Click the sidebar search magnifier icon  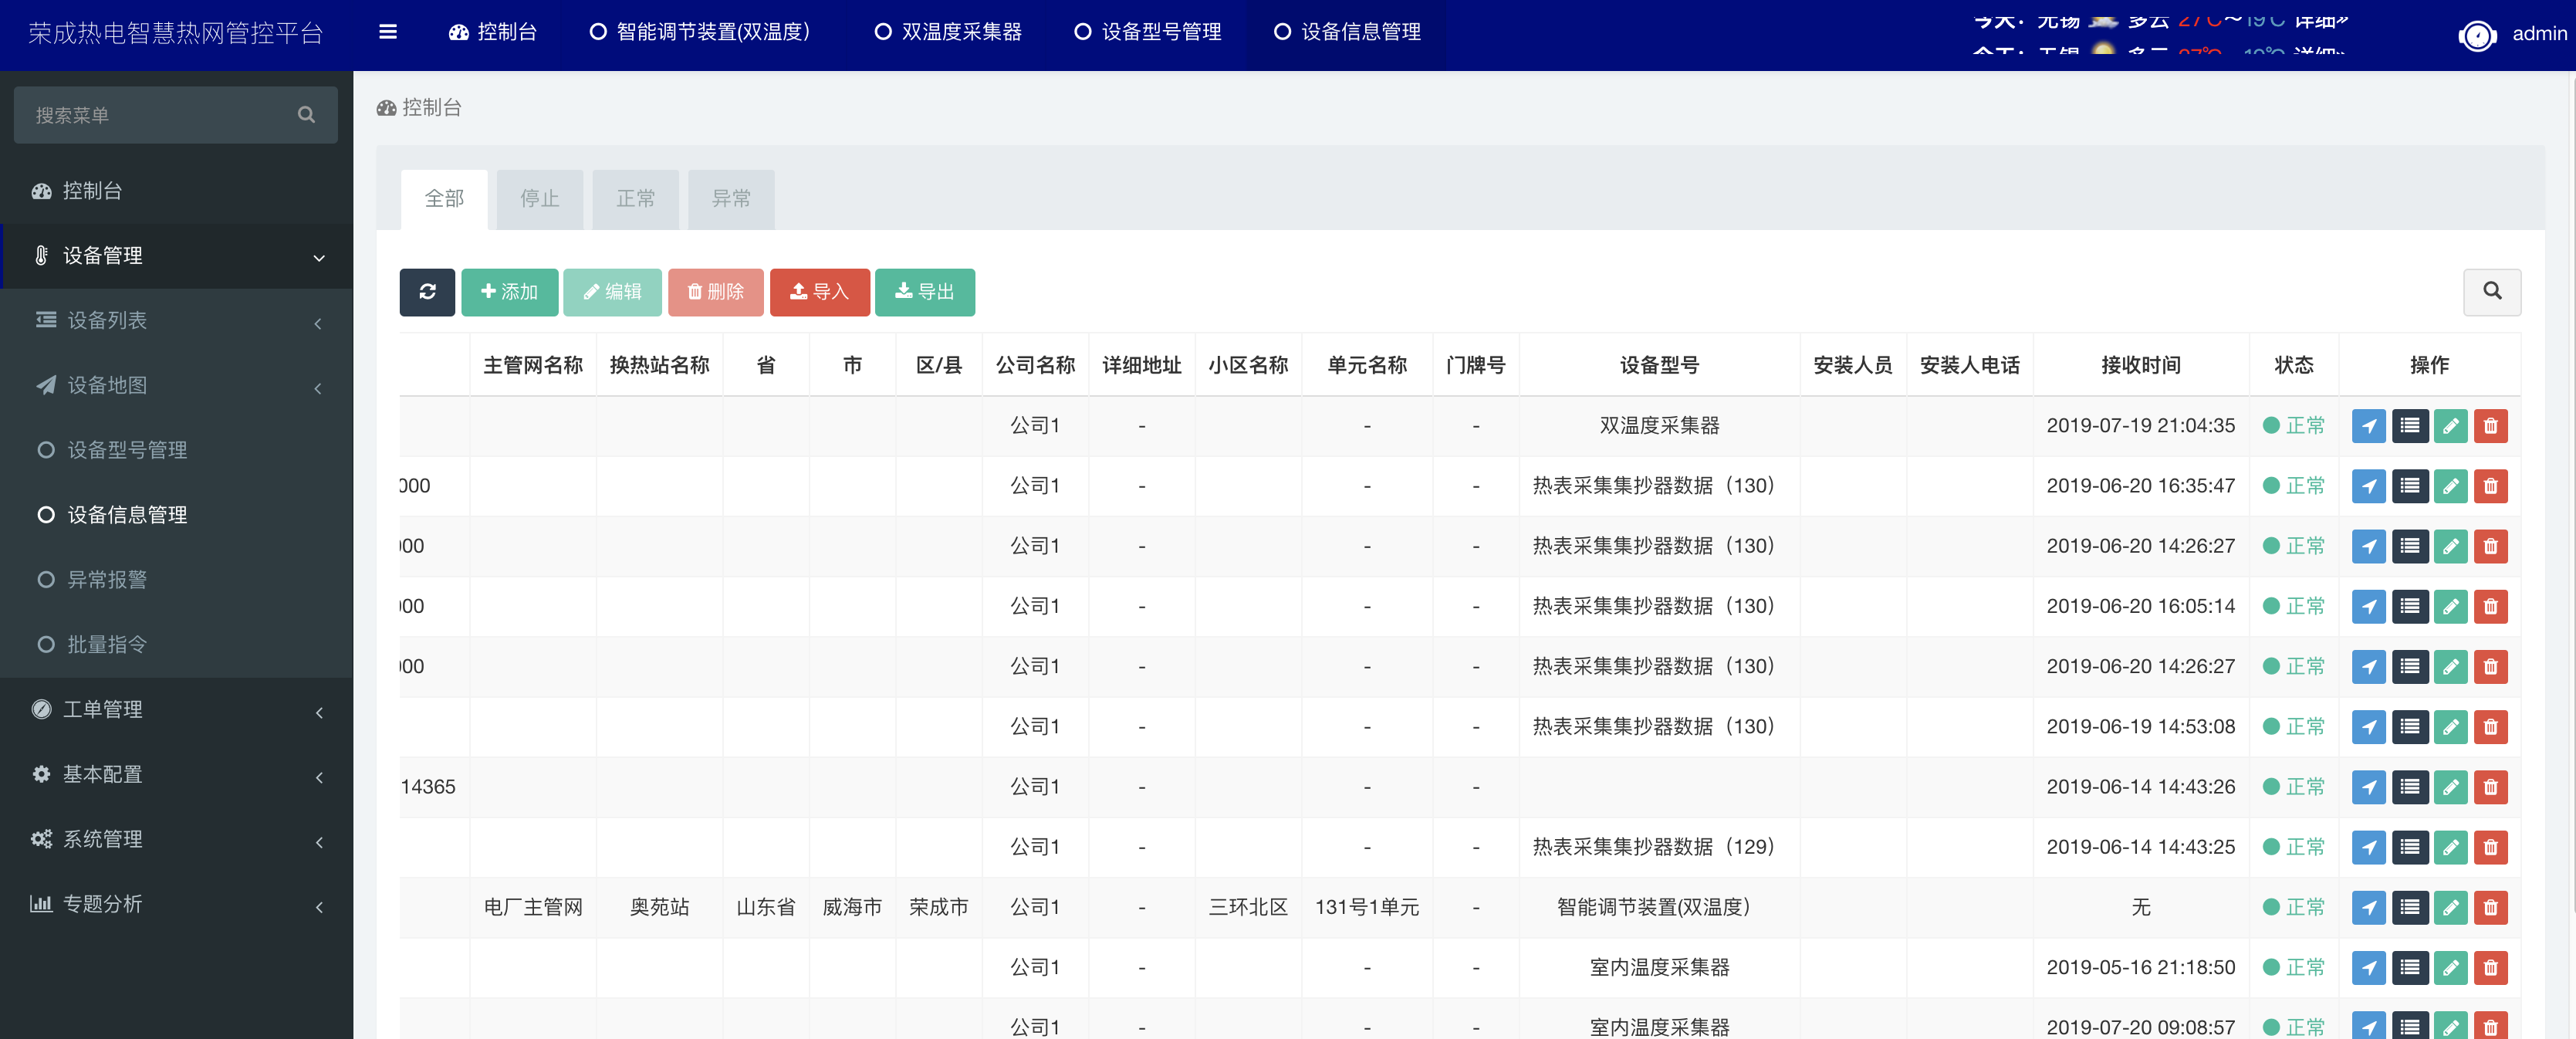coord(306,115)
